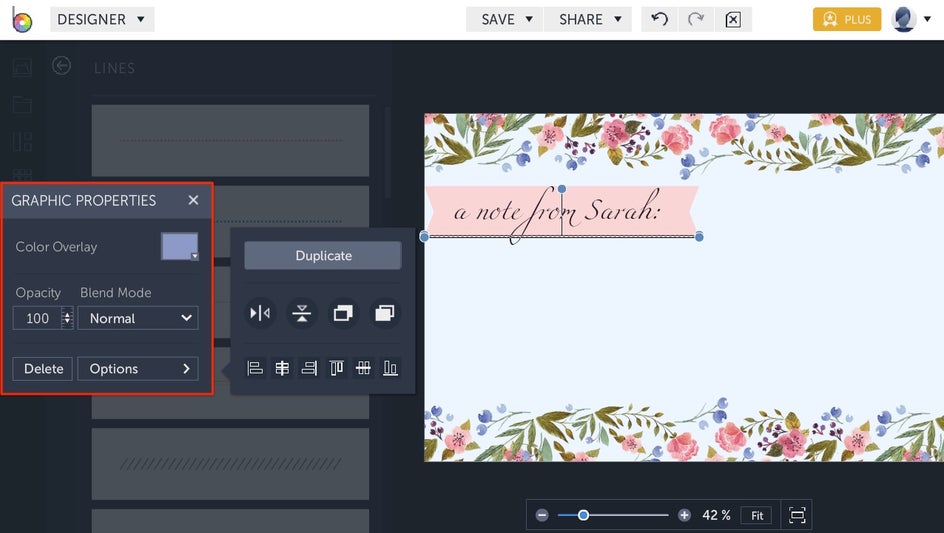944x533 pixels.
Task: Select the thin dotted line thumbnail
Action: coord(230,140)
